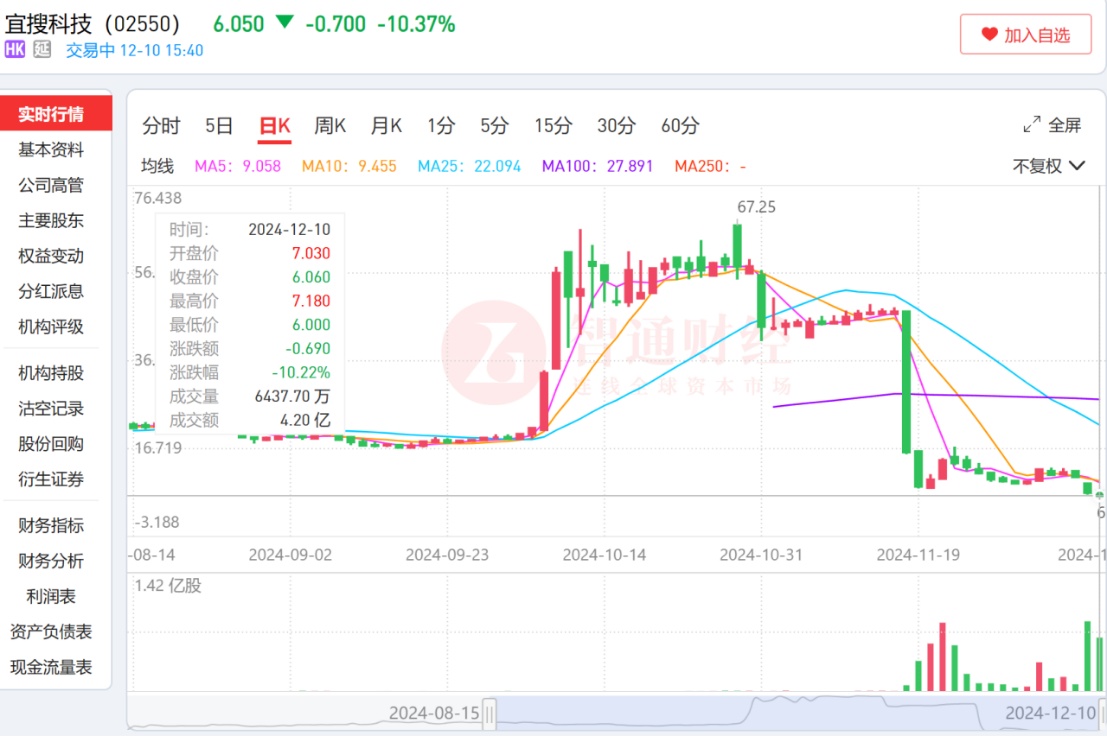Viewport: 1107px width, 737px height.
Task: Click the right range slider handle at 2024-12-10
Action: click(1103, 713)
